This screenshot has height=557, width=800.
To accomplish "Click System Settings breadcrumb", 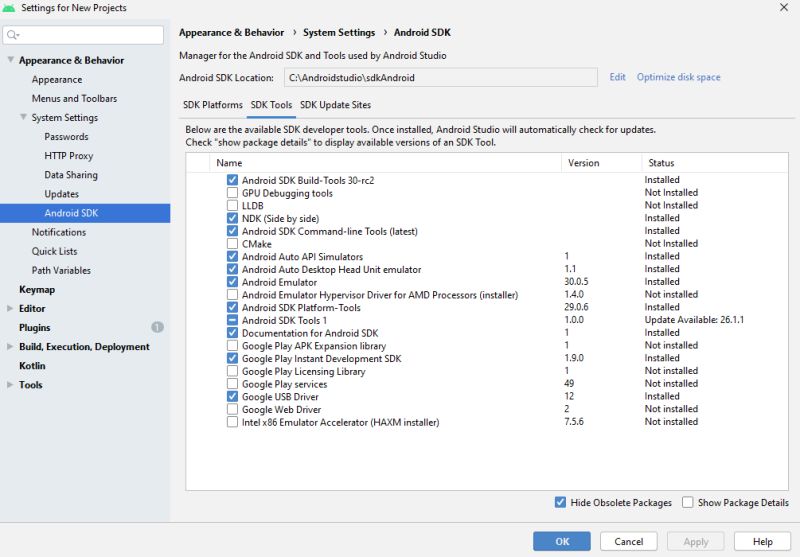I will 339,33.
